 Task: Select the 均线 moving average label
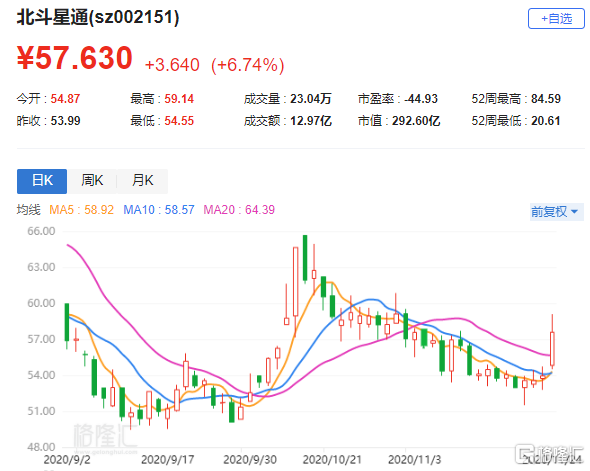point(28,210)
